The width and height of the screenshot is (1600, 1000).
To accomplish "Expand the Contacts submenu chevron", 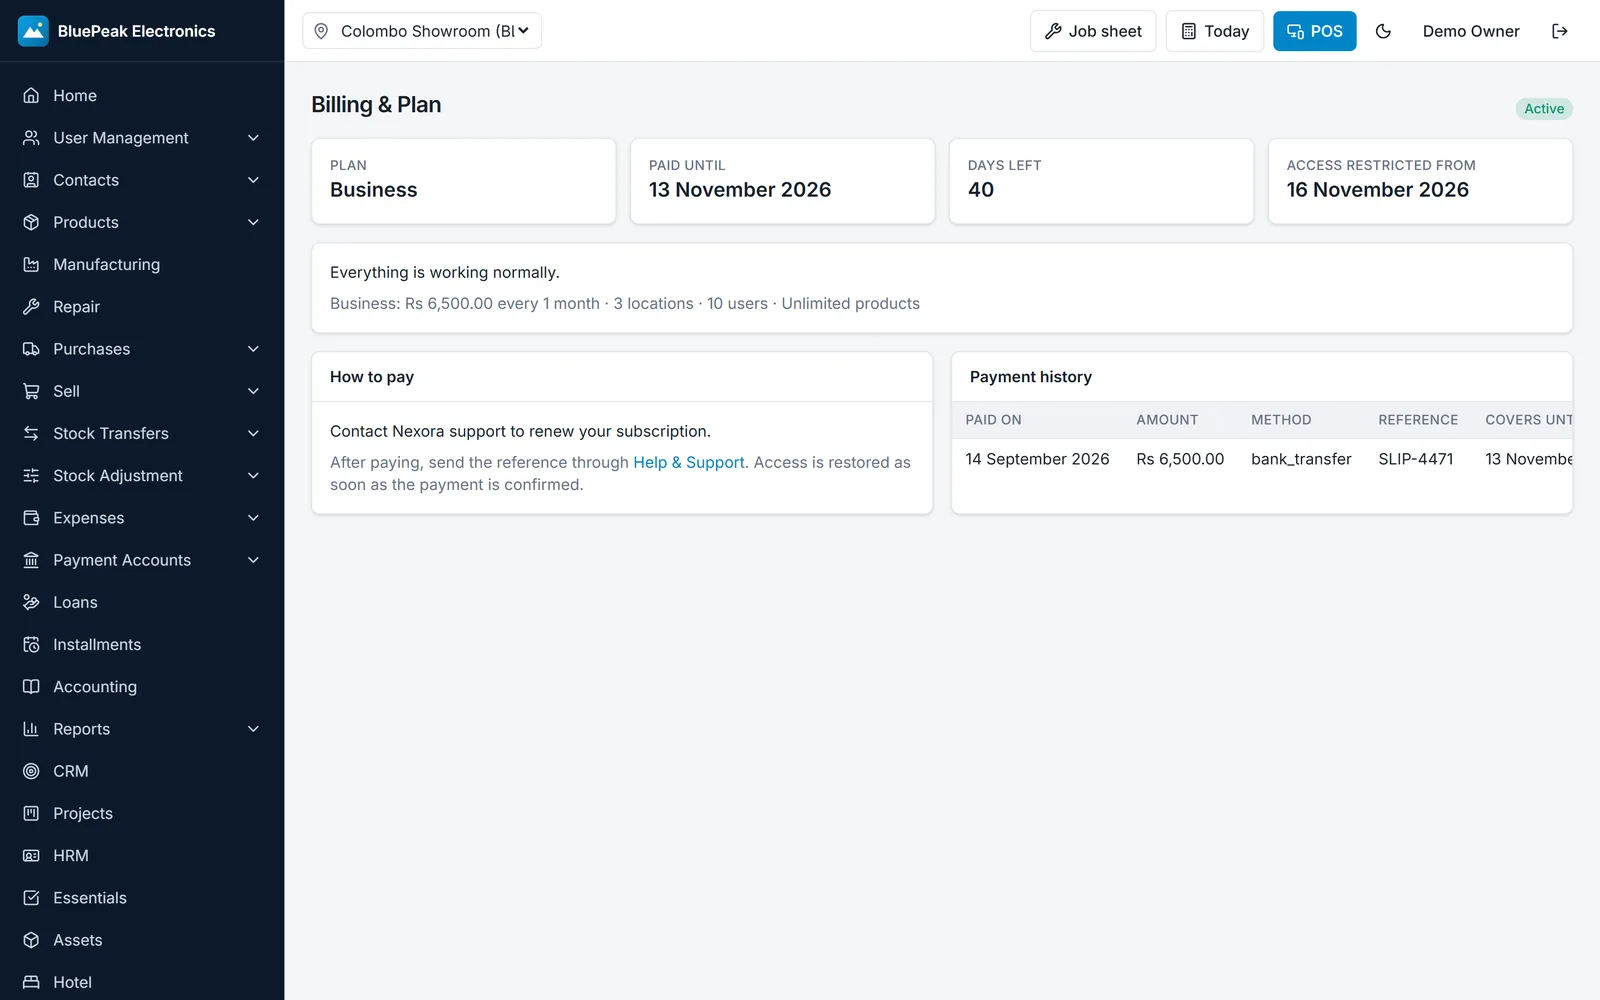I will point(253,180).
